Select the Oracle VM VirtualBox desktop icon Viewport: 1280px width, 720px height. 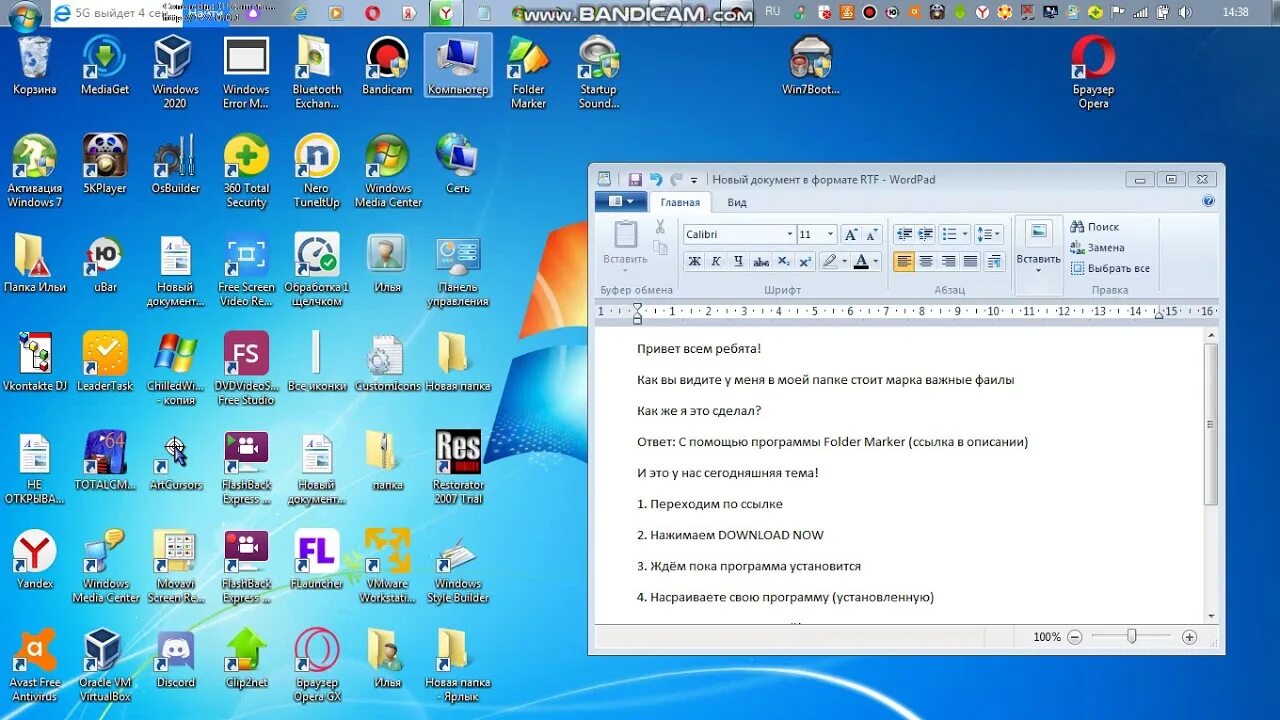pos(105,665)
